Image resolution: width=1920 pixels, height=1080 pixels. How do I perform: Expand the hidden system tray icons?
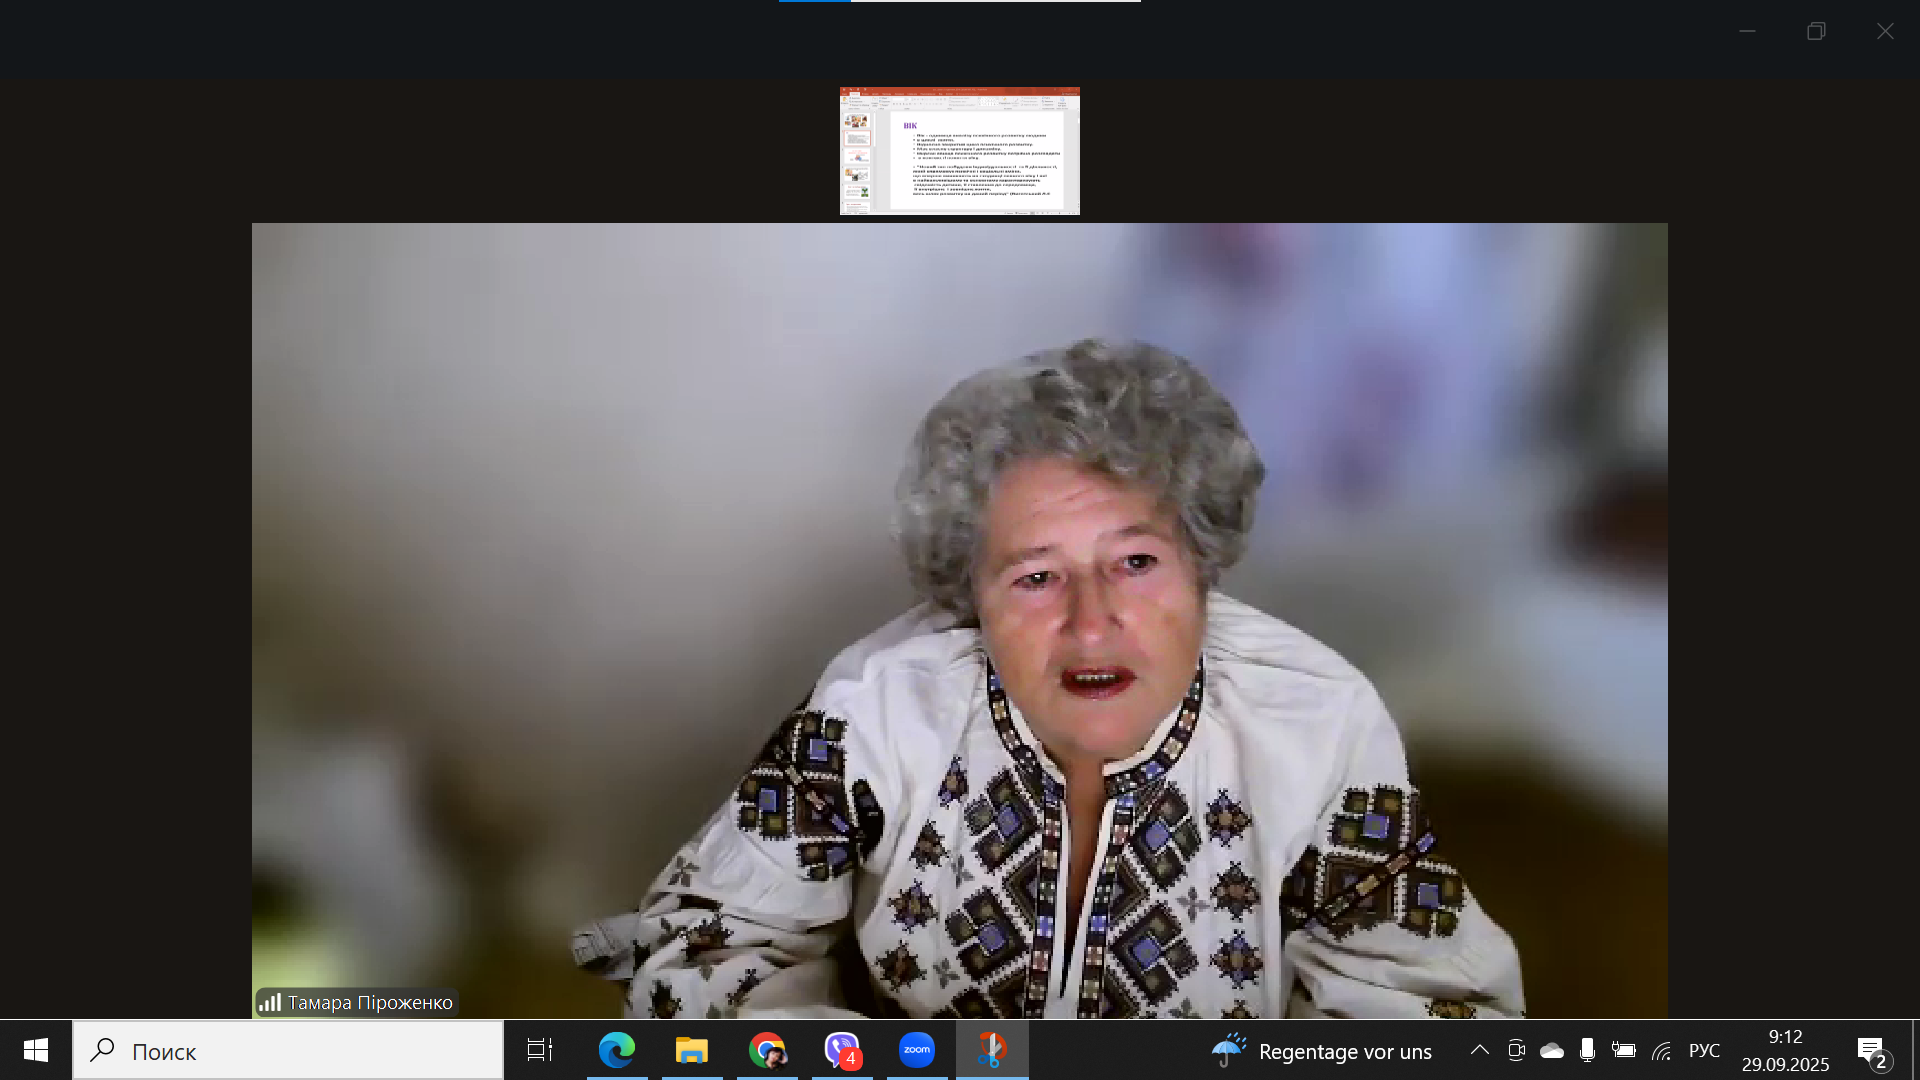1479,1050
